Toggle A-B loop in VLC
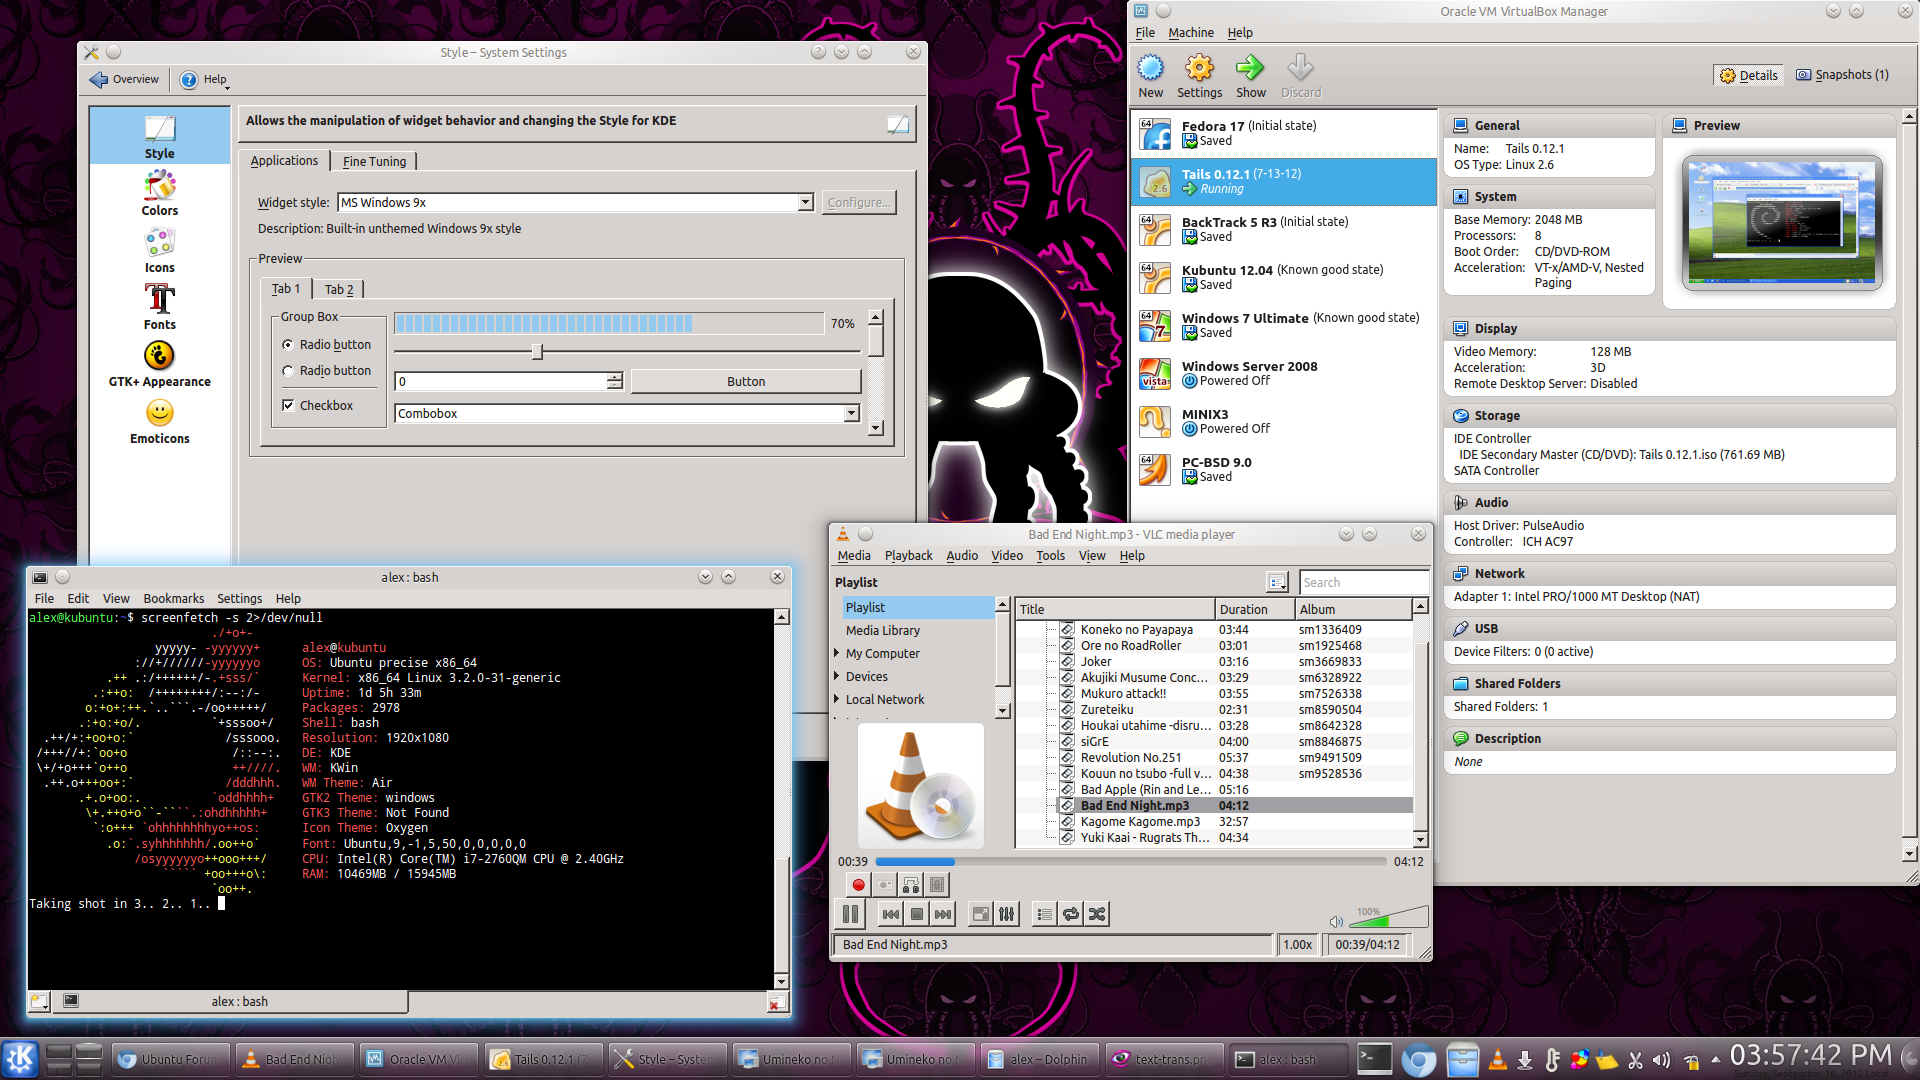 click(x=910, y=885)
